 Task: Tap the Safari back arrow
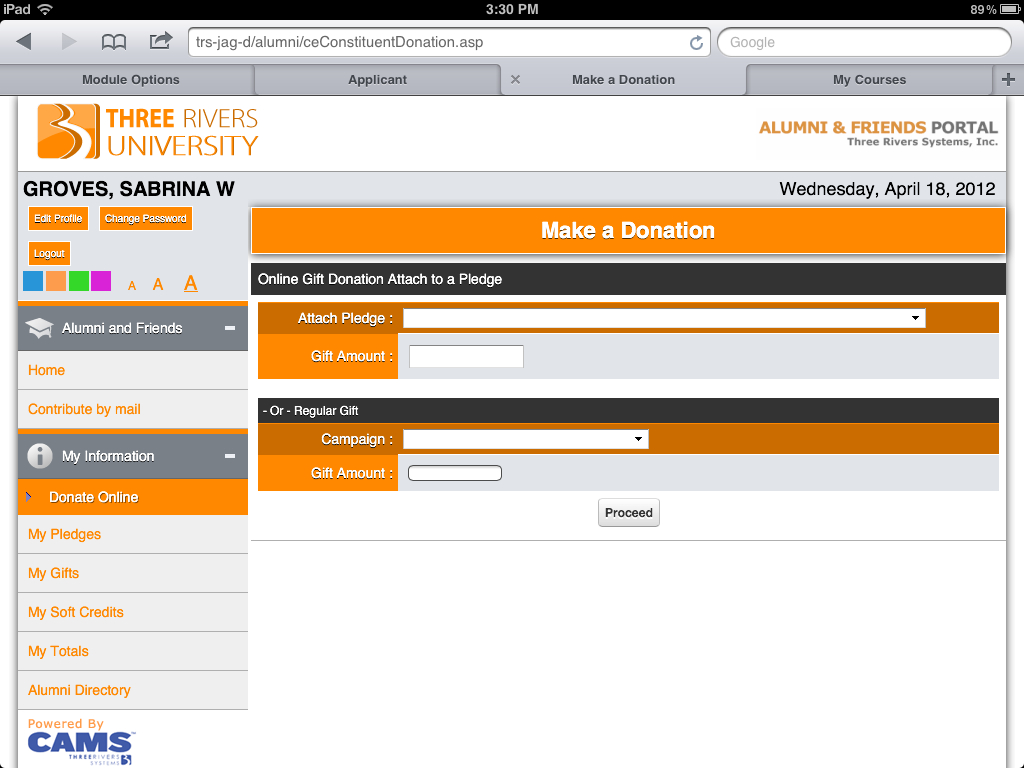[24, 42]
